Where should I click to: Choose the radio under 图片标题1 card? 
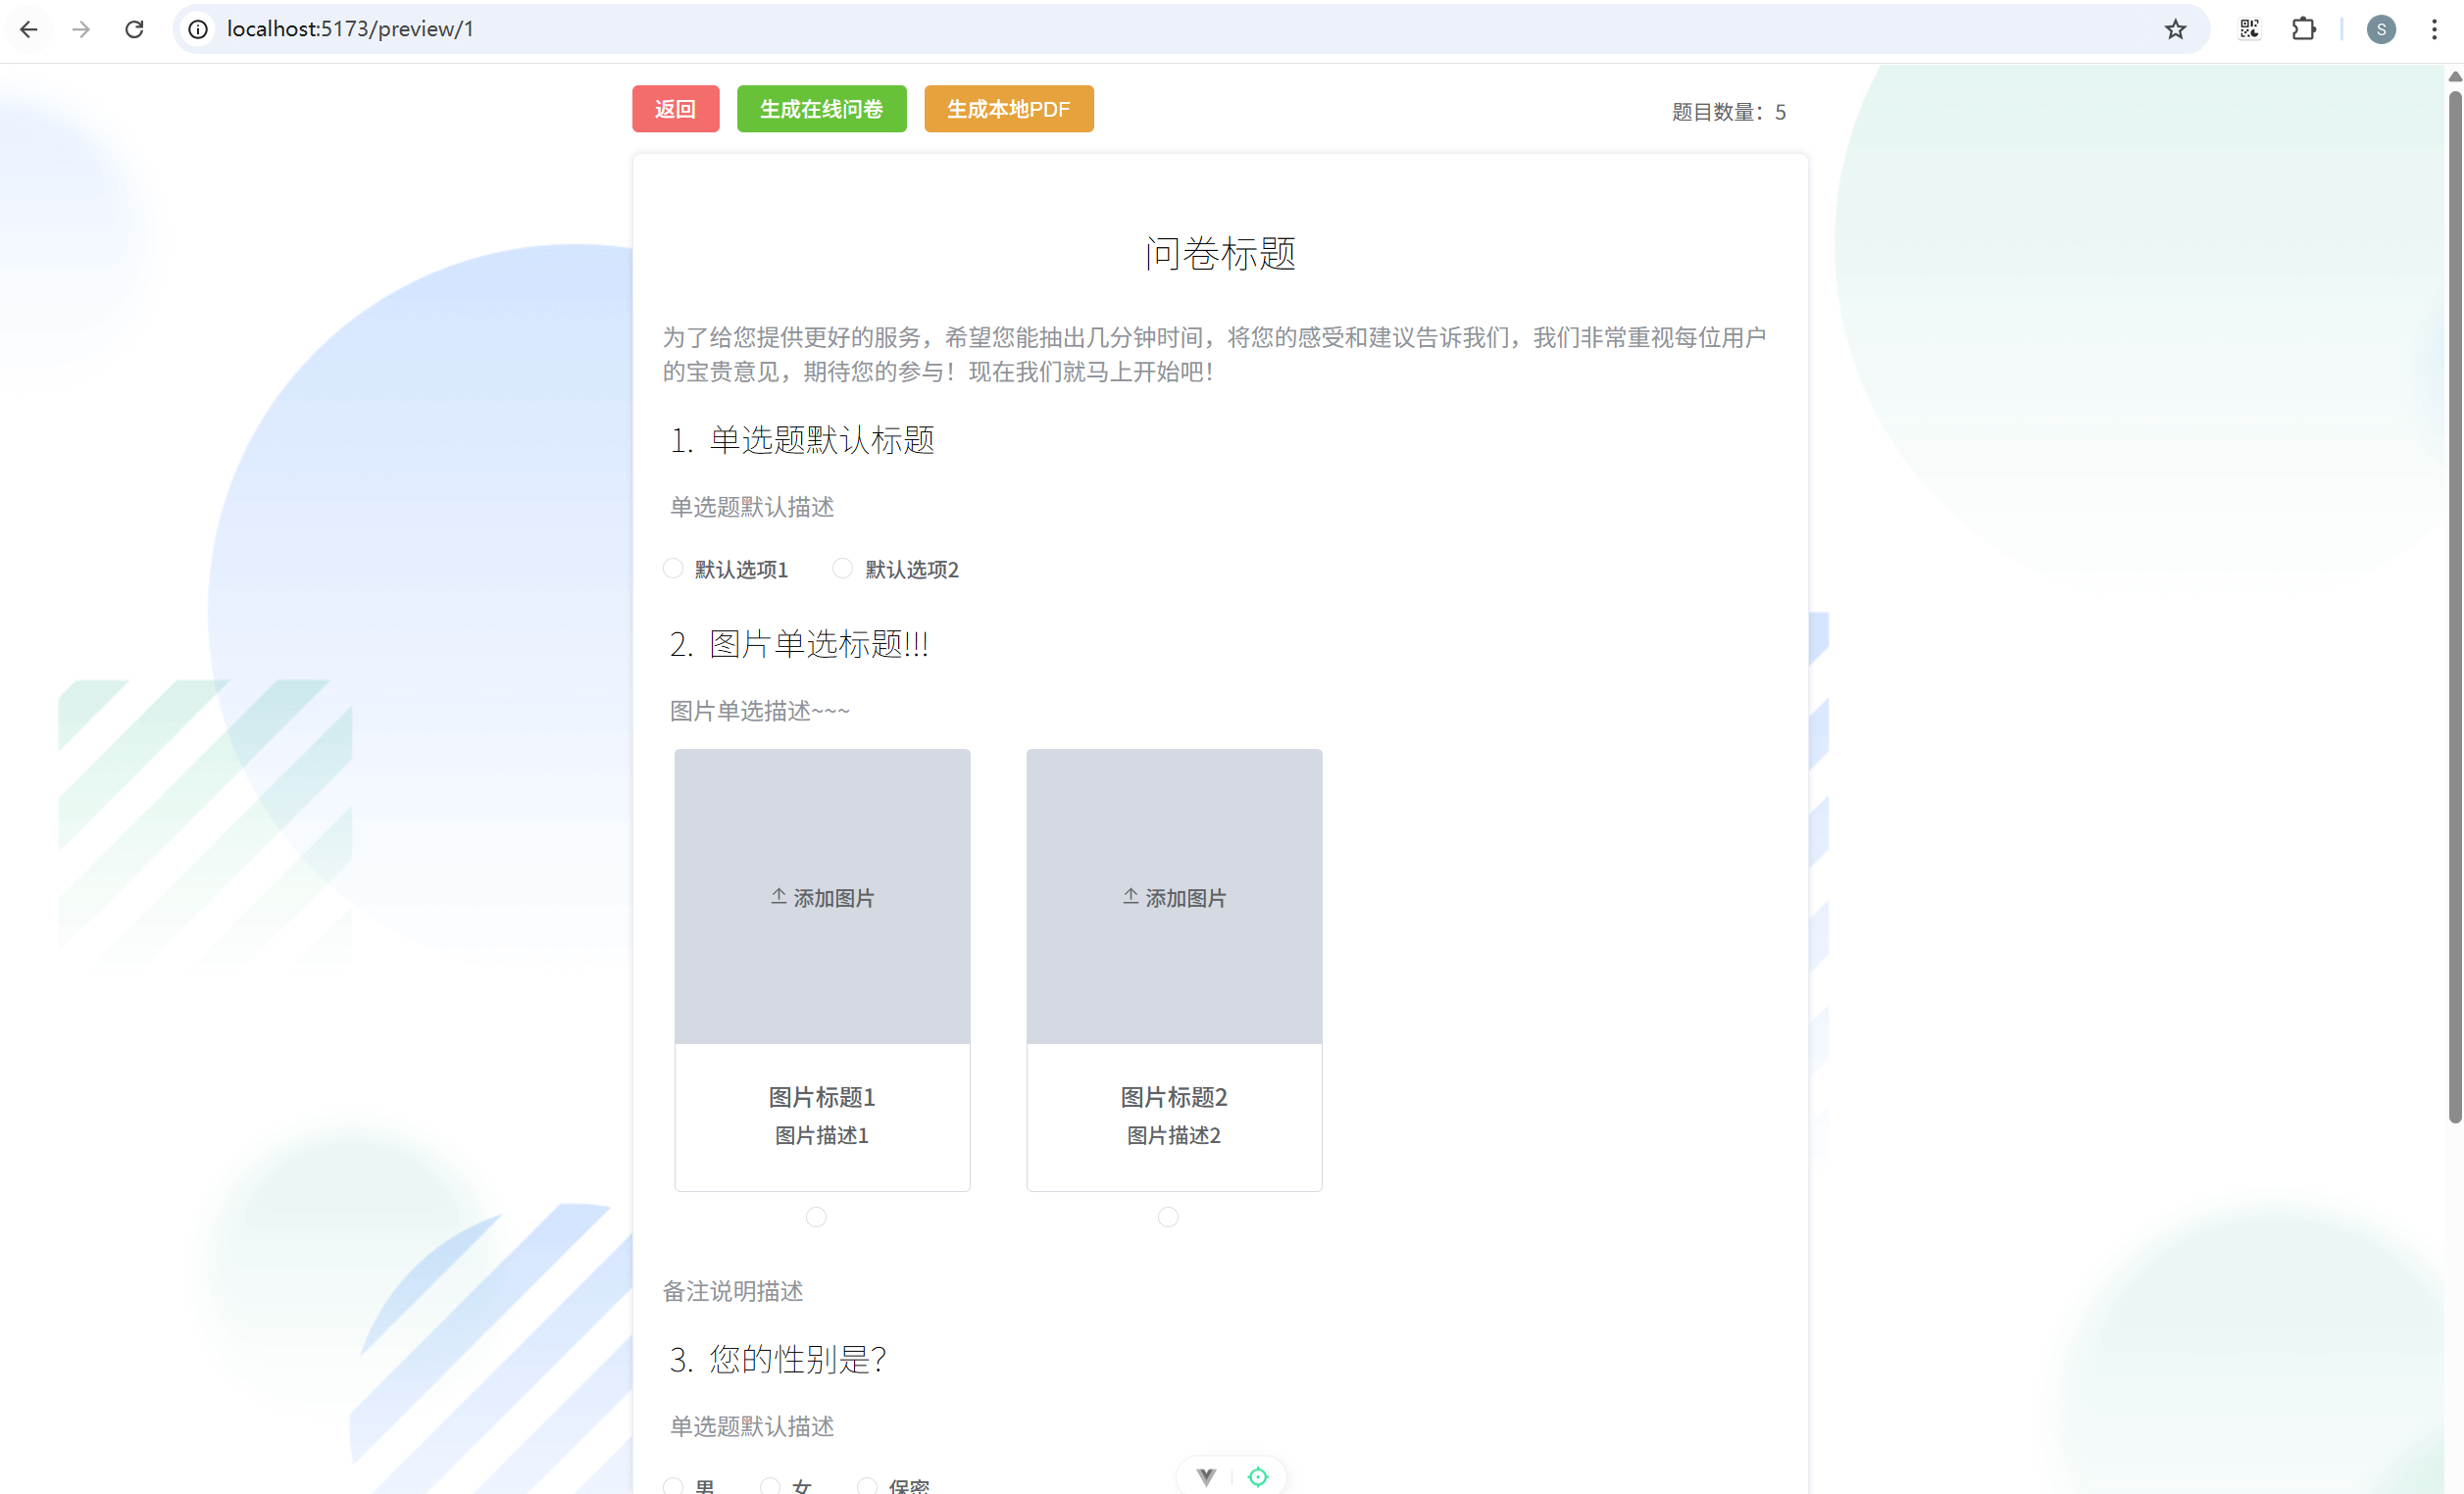tap(816, 1217)
